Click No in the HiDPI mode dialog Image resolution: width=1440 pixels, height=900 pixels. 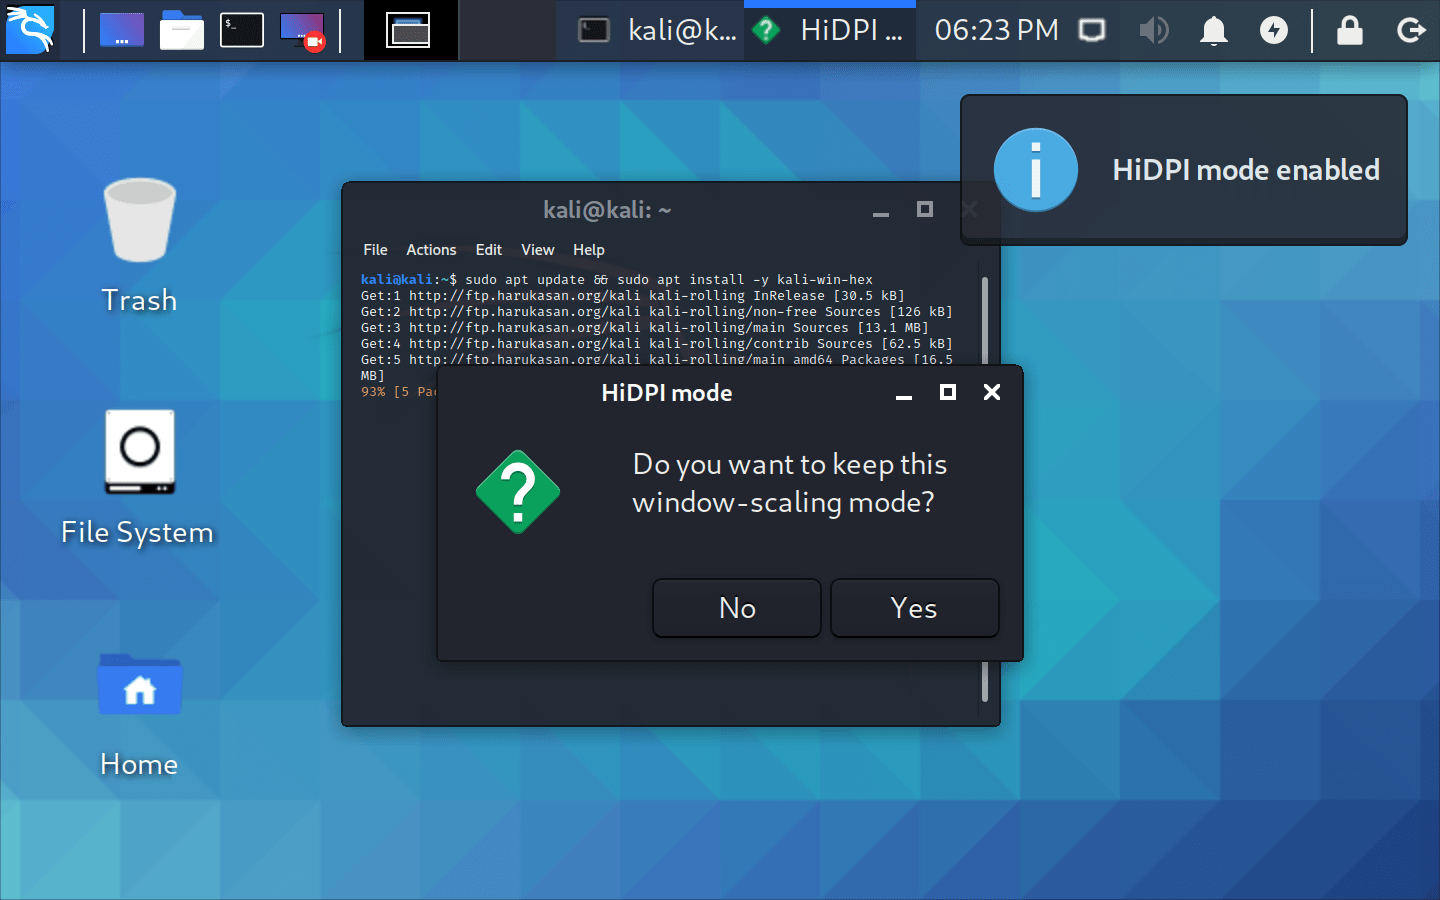[x=737, y=608]
